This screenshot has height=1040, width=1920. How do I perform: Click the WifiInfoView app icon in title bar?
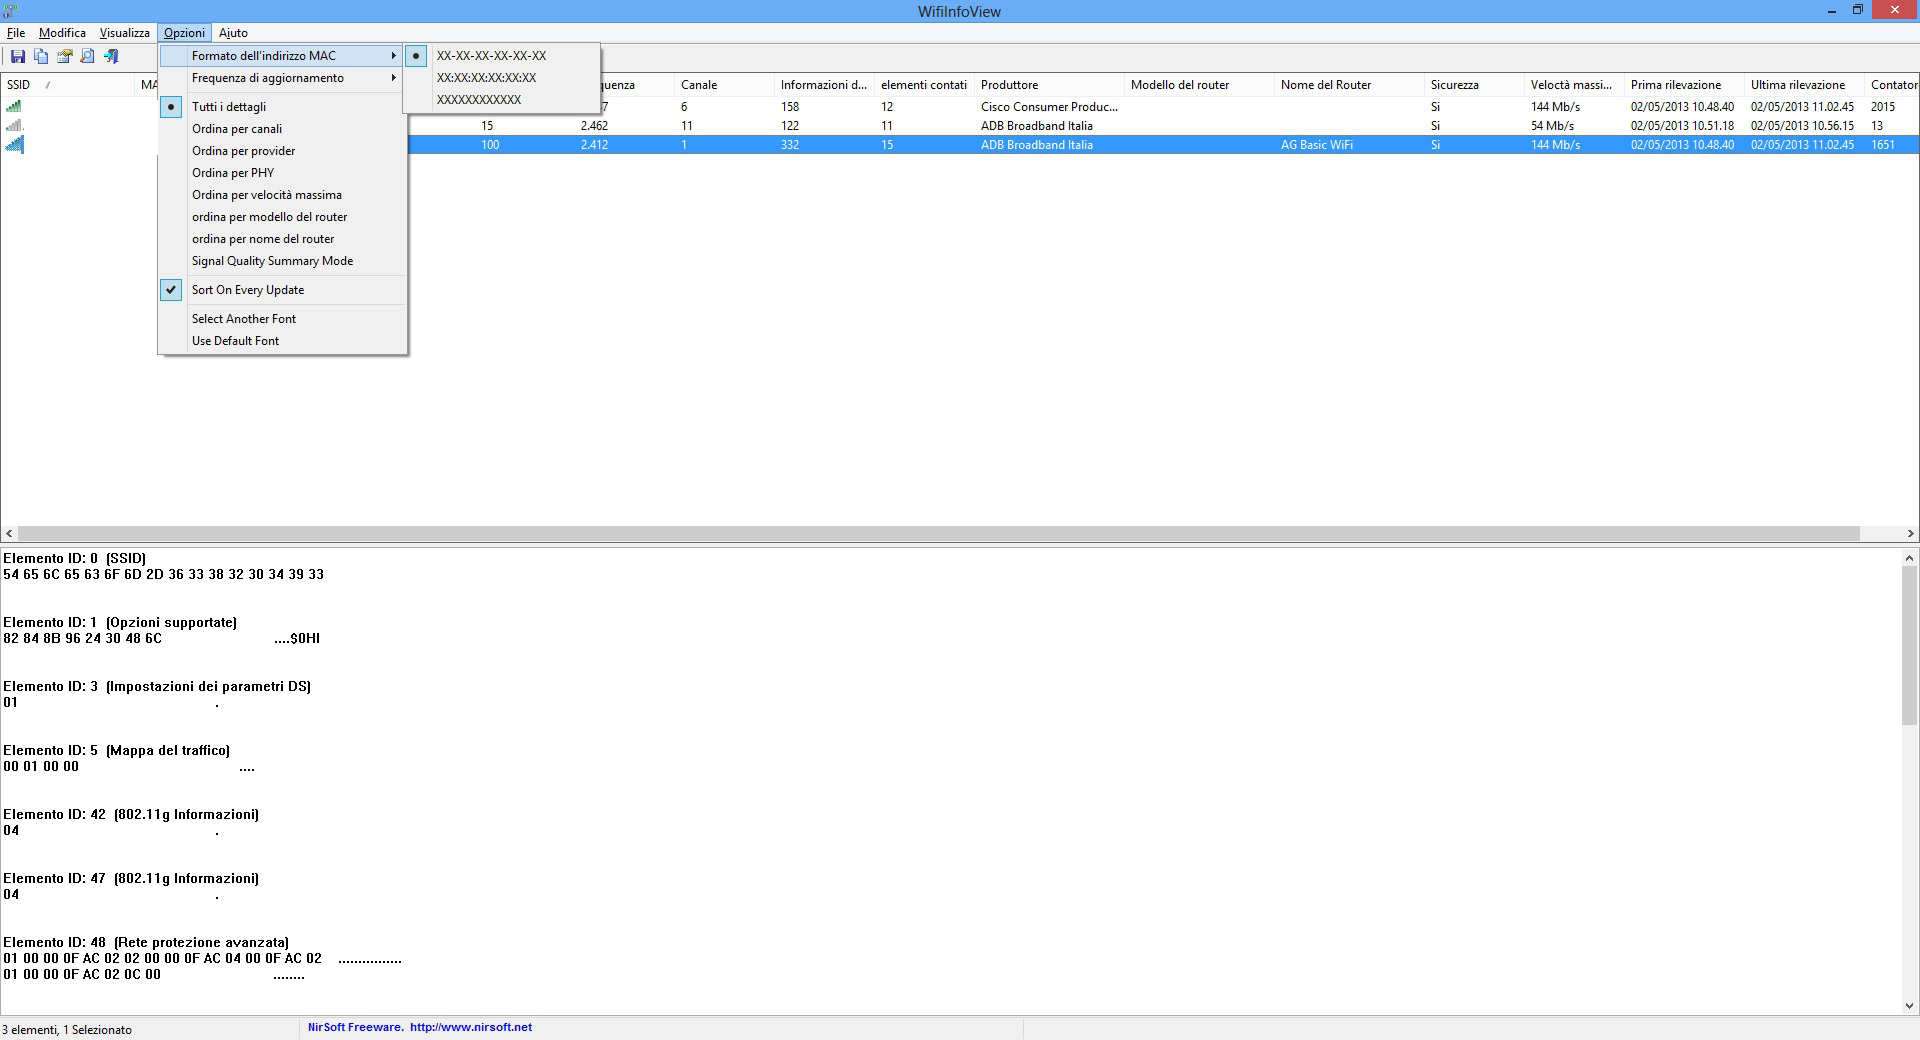(10, 11)
